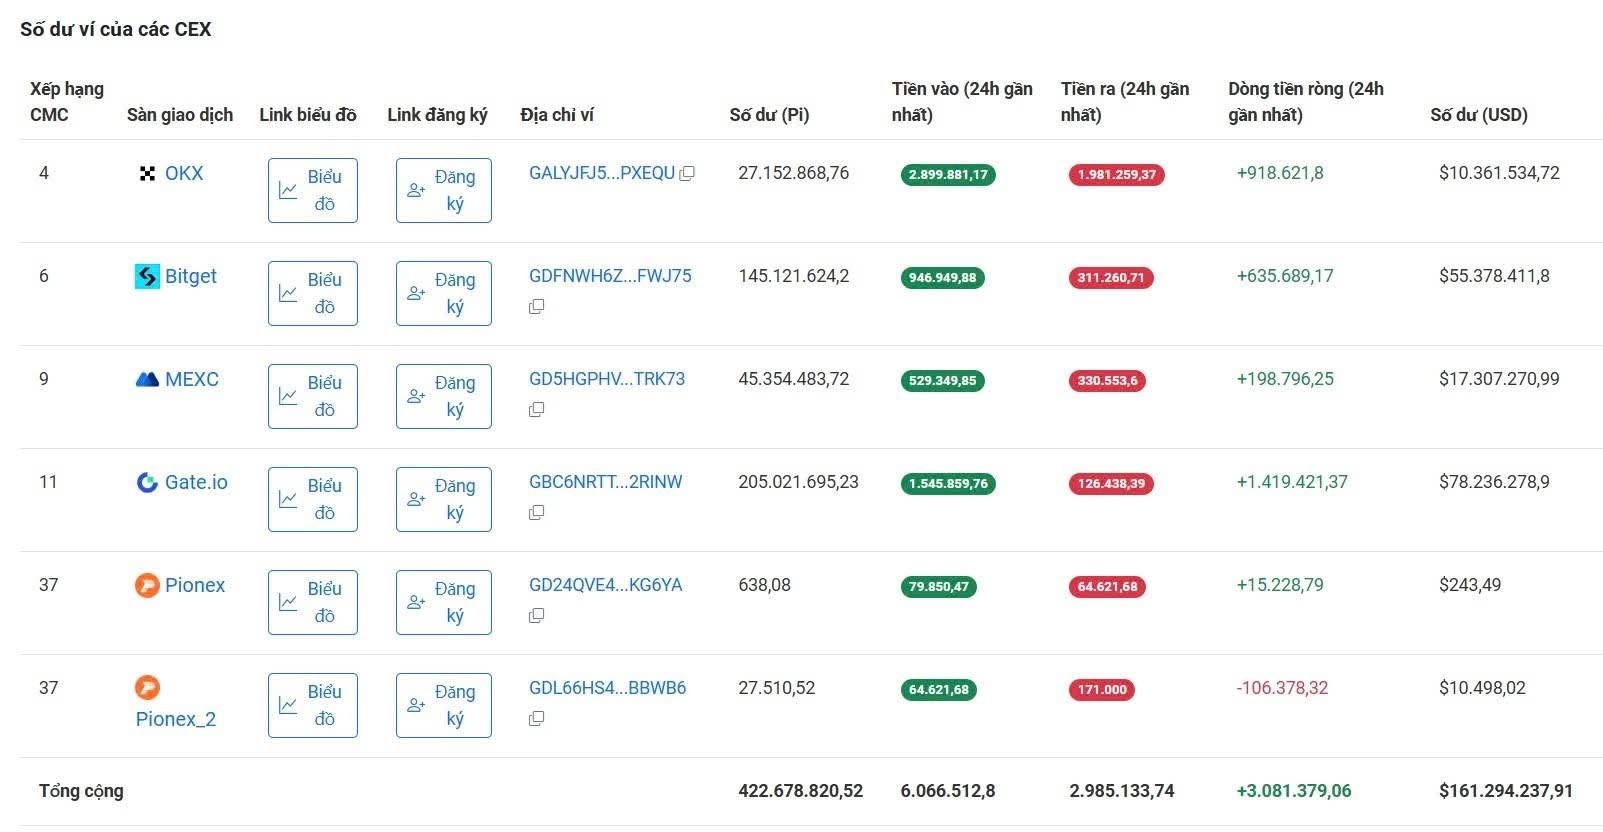Open the MEXC exchange link
Screen dimensions: 1603x832
tap(192, 379)
